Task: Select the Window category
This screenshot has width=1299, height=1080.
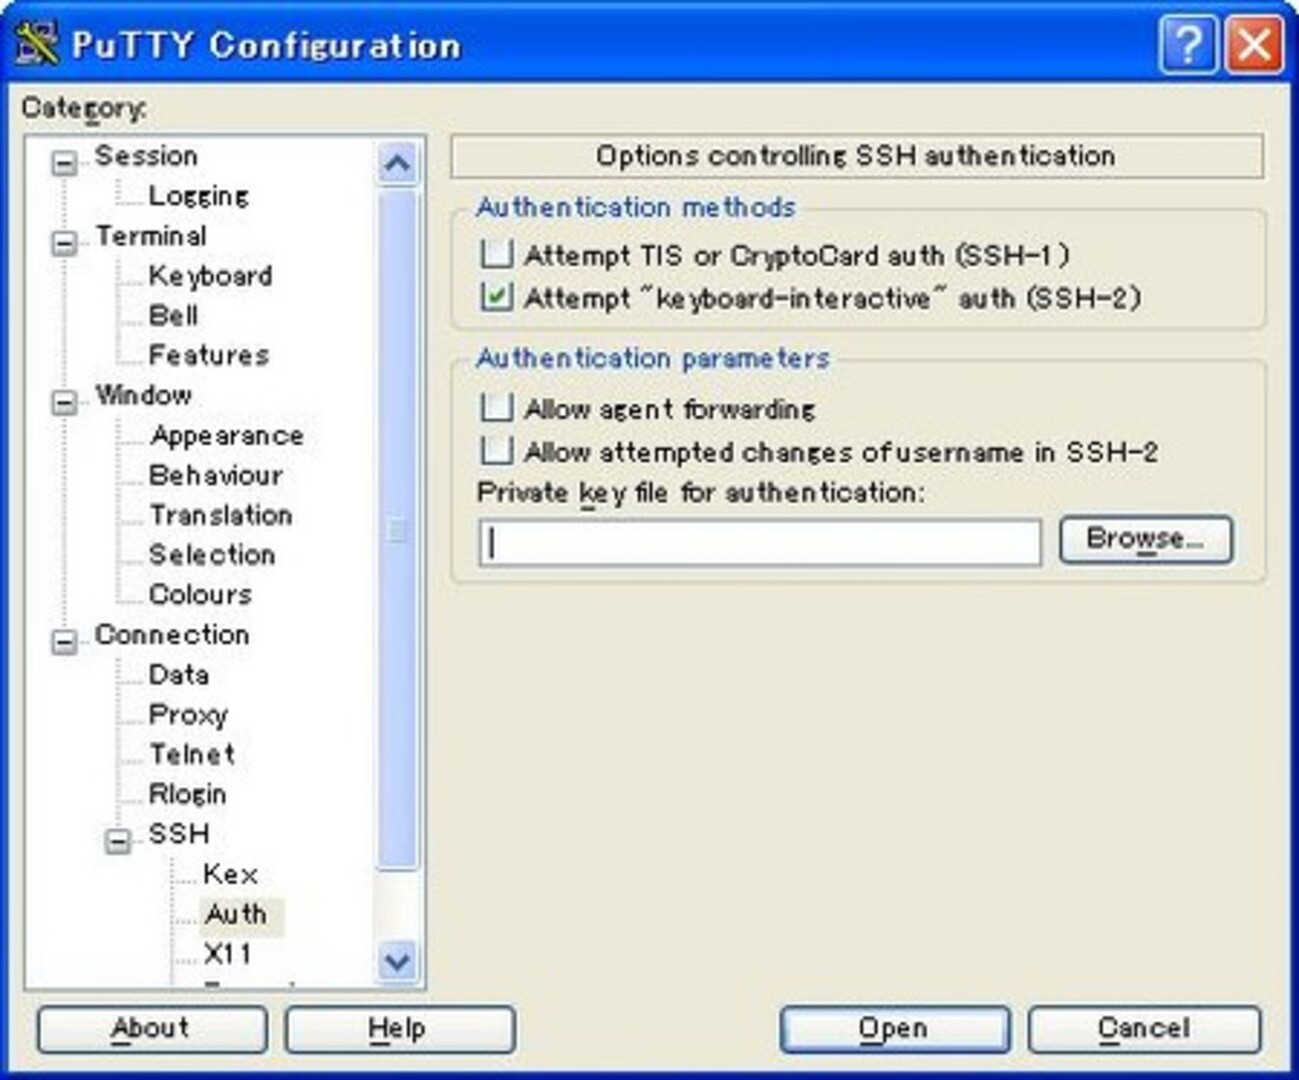Action: (143, 395)
